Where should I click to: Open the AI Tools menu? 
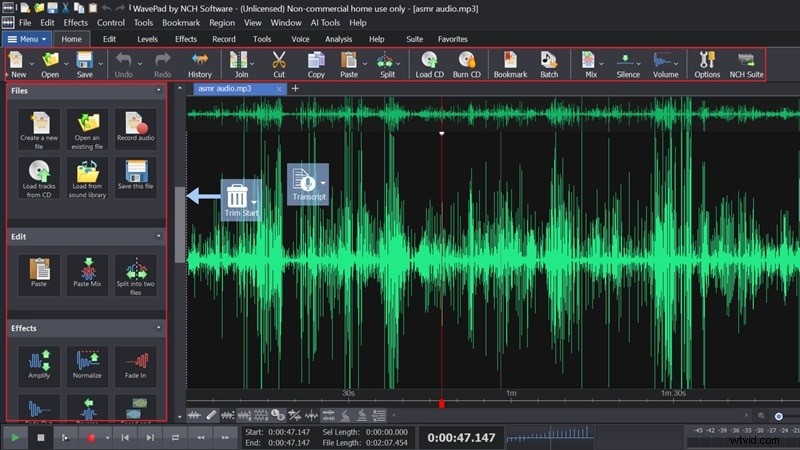[325, 22]
